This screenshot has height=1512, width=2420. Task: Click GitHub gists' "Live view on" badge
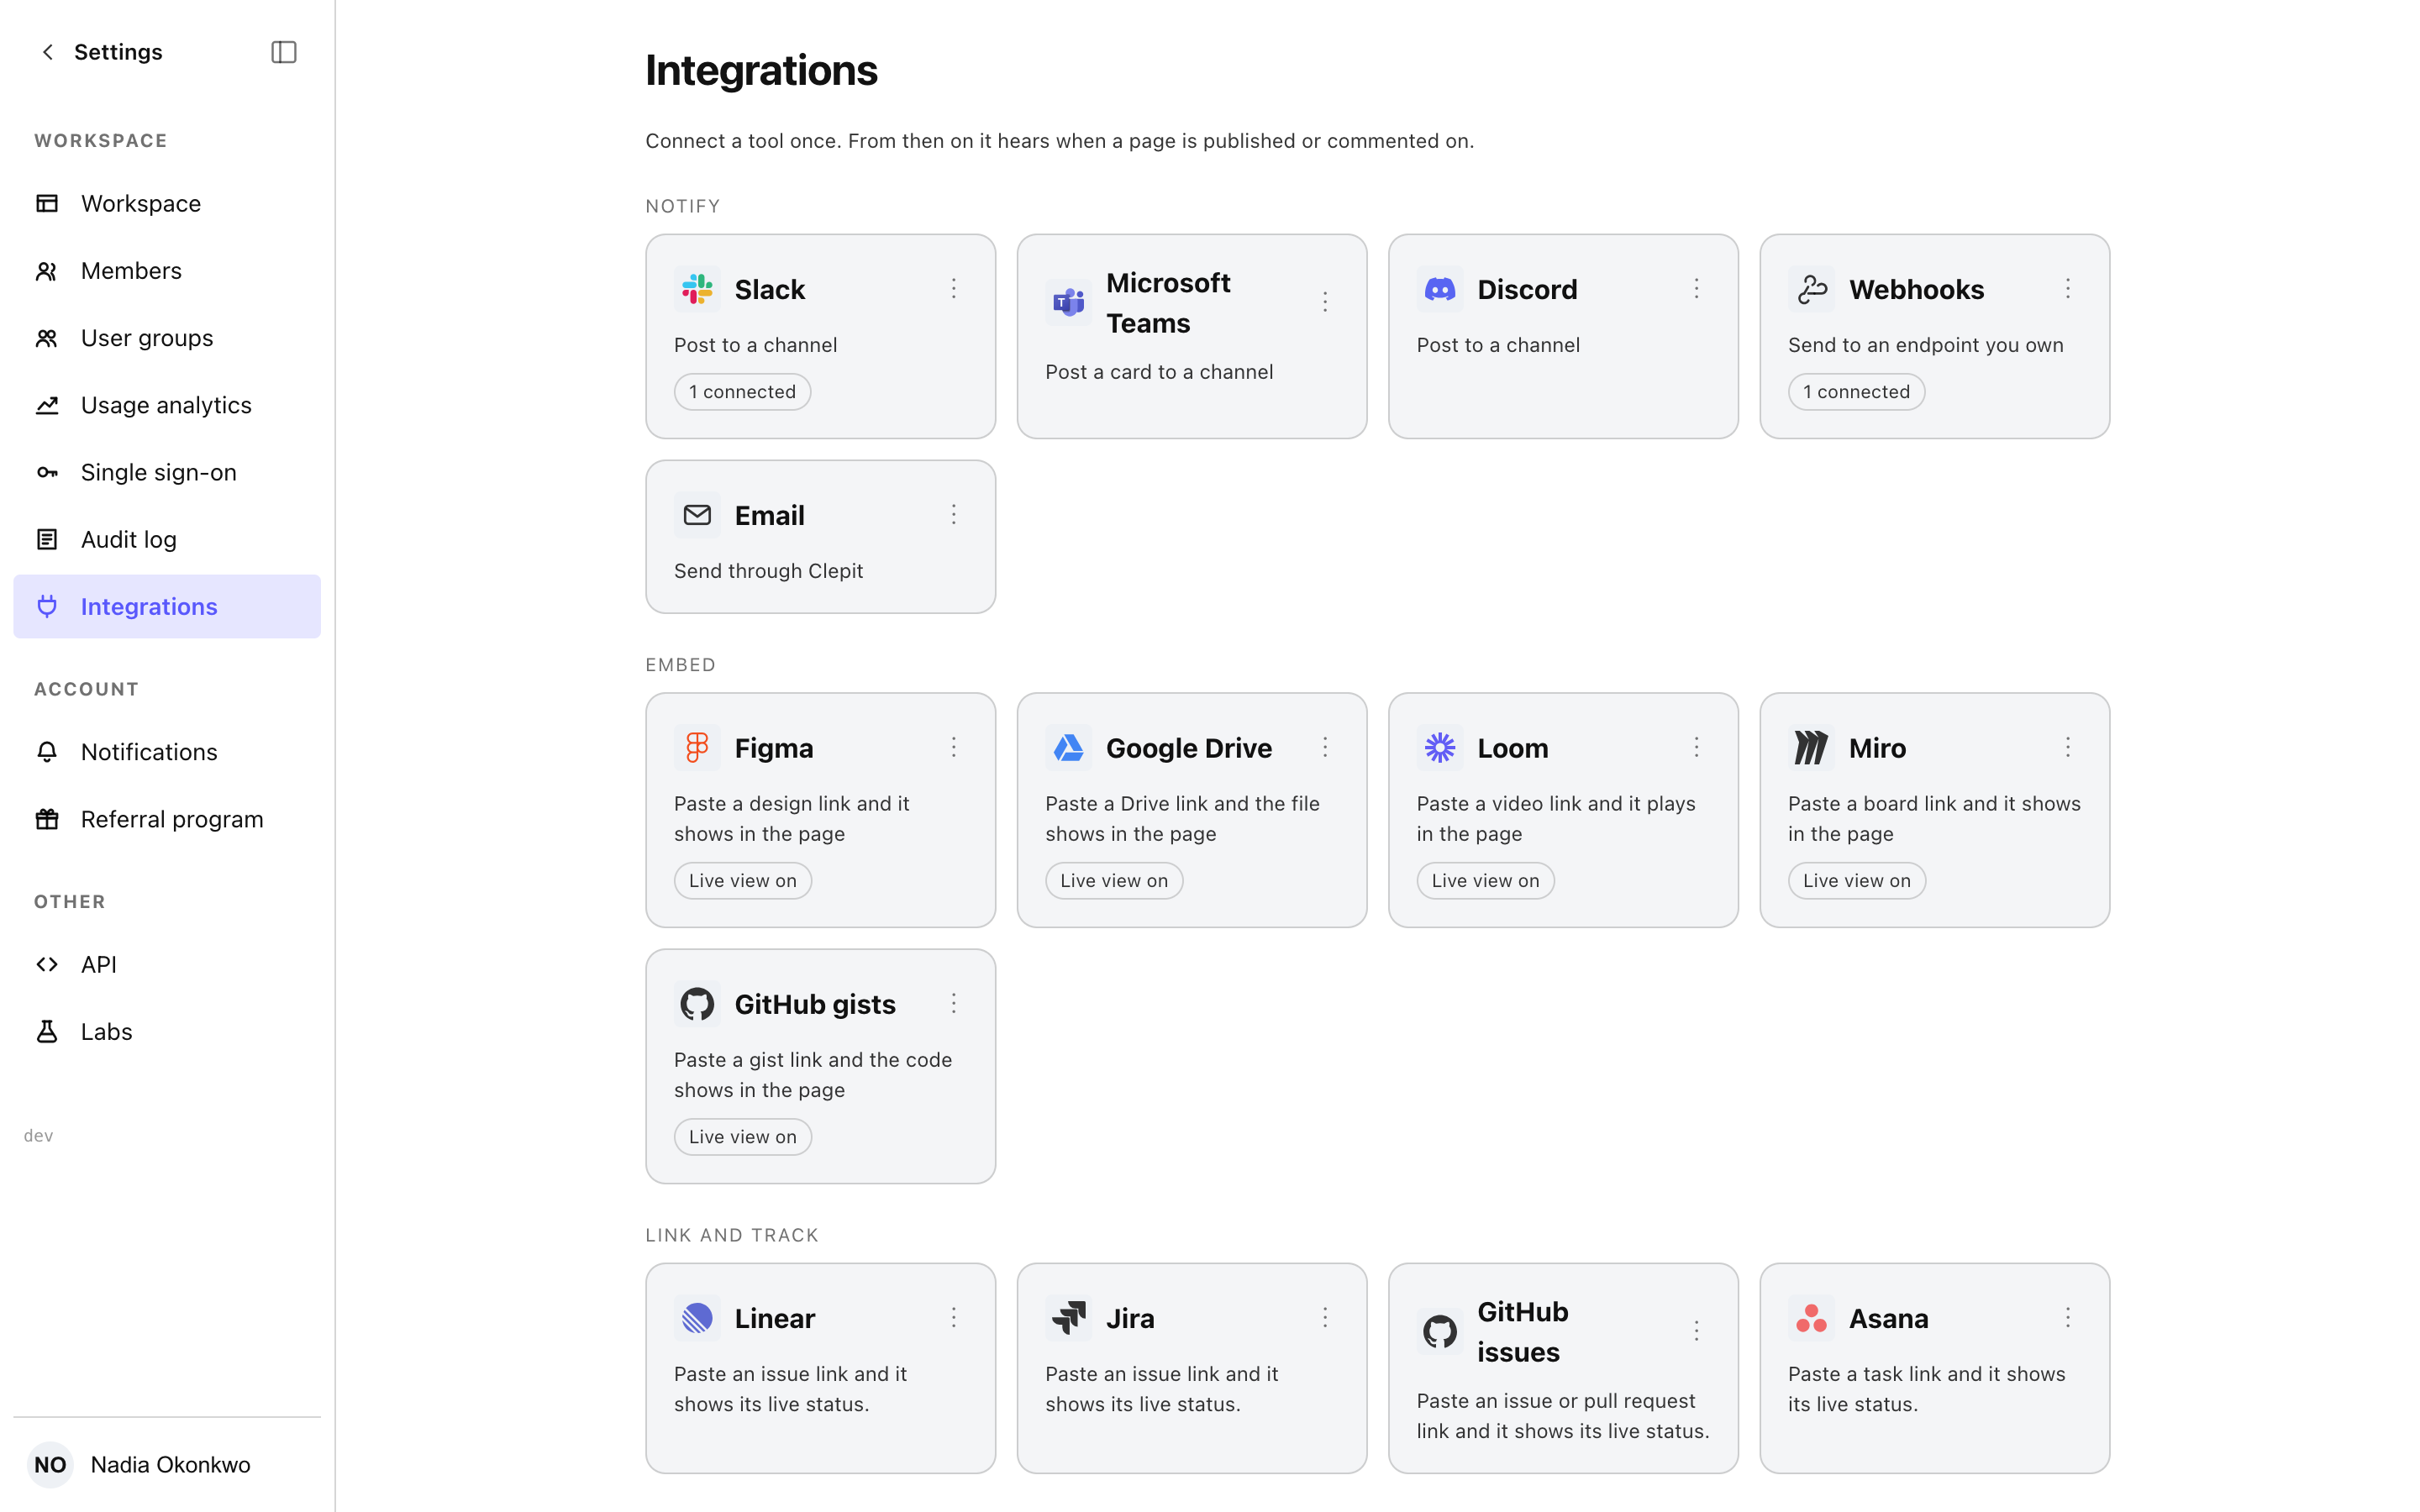(742, 1137)
